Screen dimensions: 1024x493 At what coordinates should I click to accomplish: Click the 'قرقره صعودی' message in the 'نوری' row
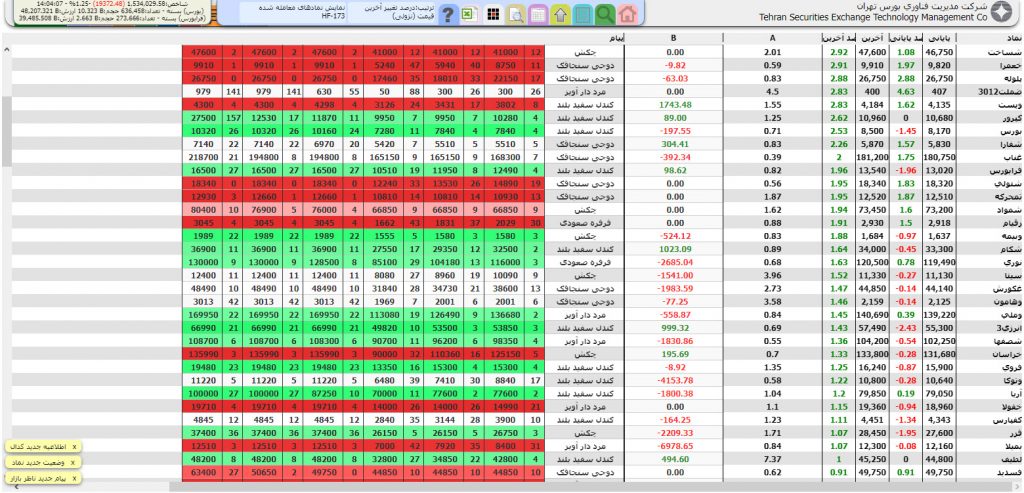click(x=584, y=262)
